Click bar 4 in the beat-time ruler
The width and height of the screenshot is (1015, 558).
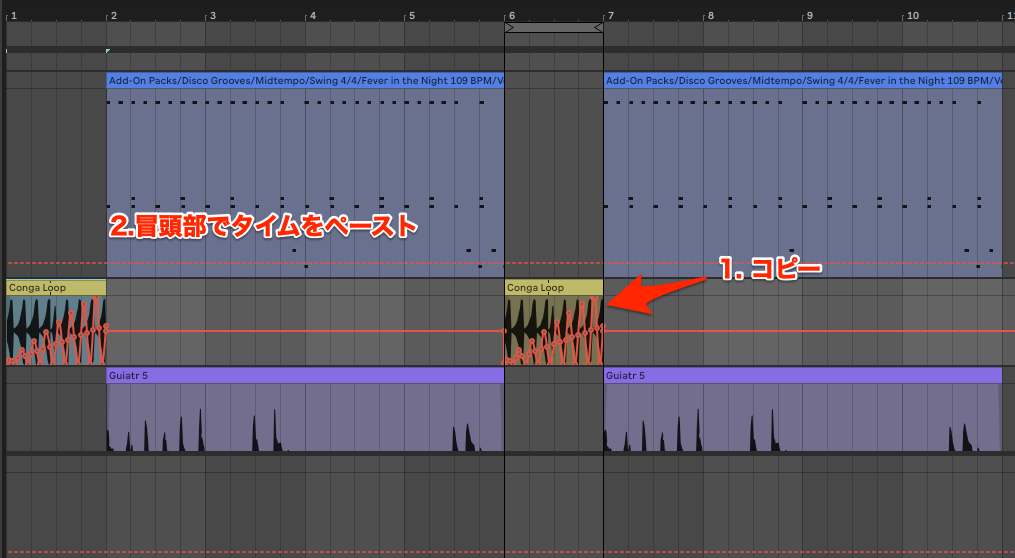click(x=312, y=15)
